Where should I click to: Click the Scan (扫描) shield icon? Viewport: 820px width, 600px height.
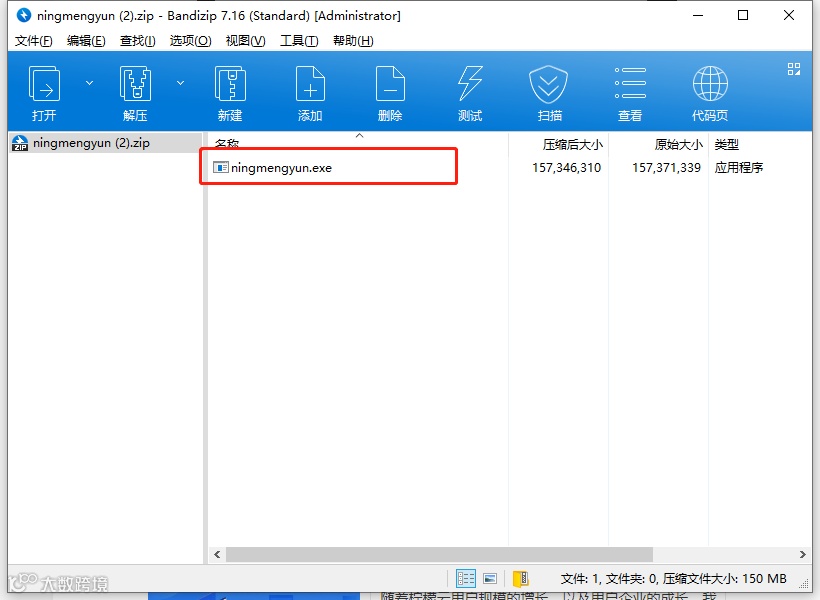[x=548, y=84]
